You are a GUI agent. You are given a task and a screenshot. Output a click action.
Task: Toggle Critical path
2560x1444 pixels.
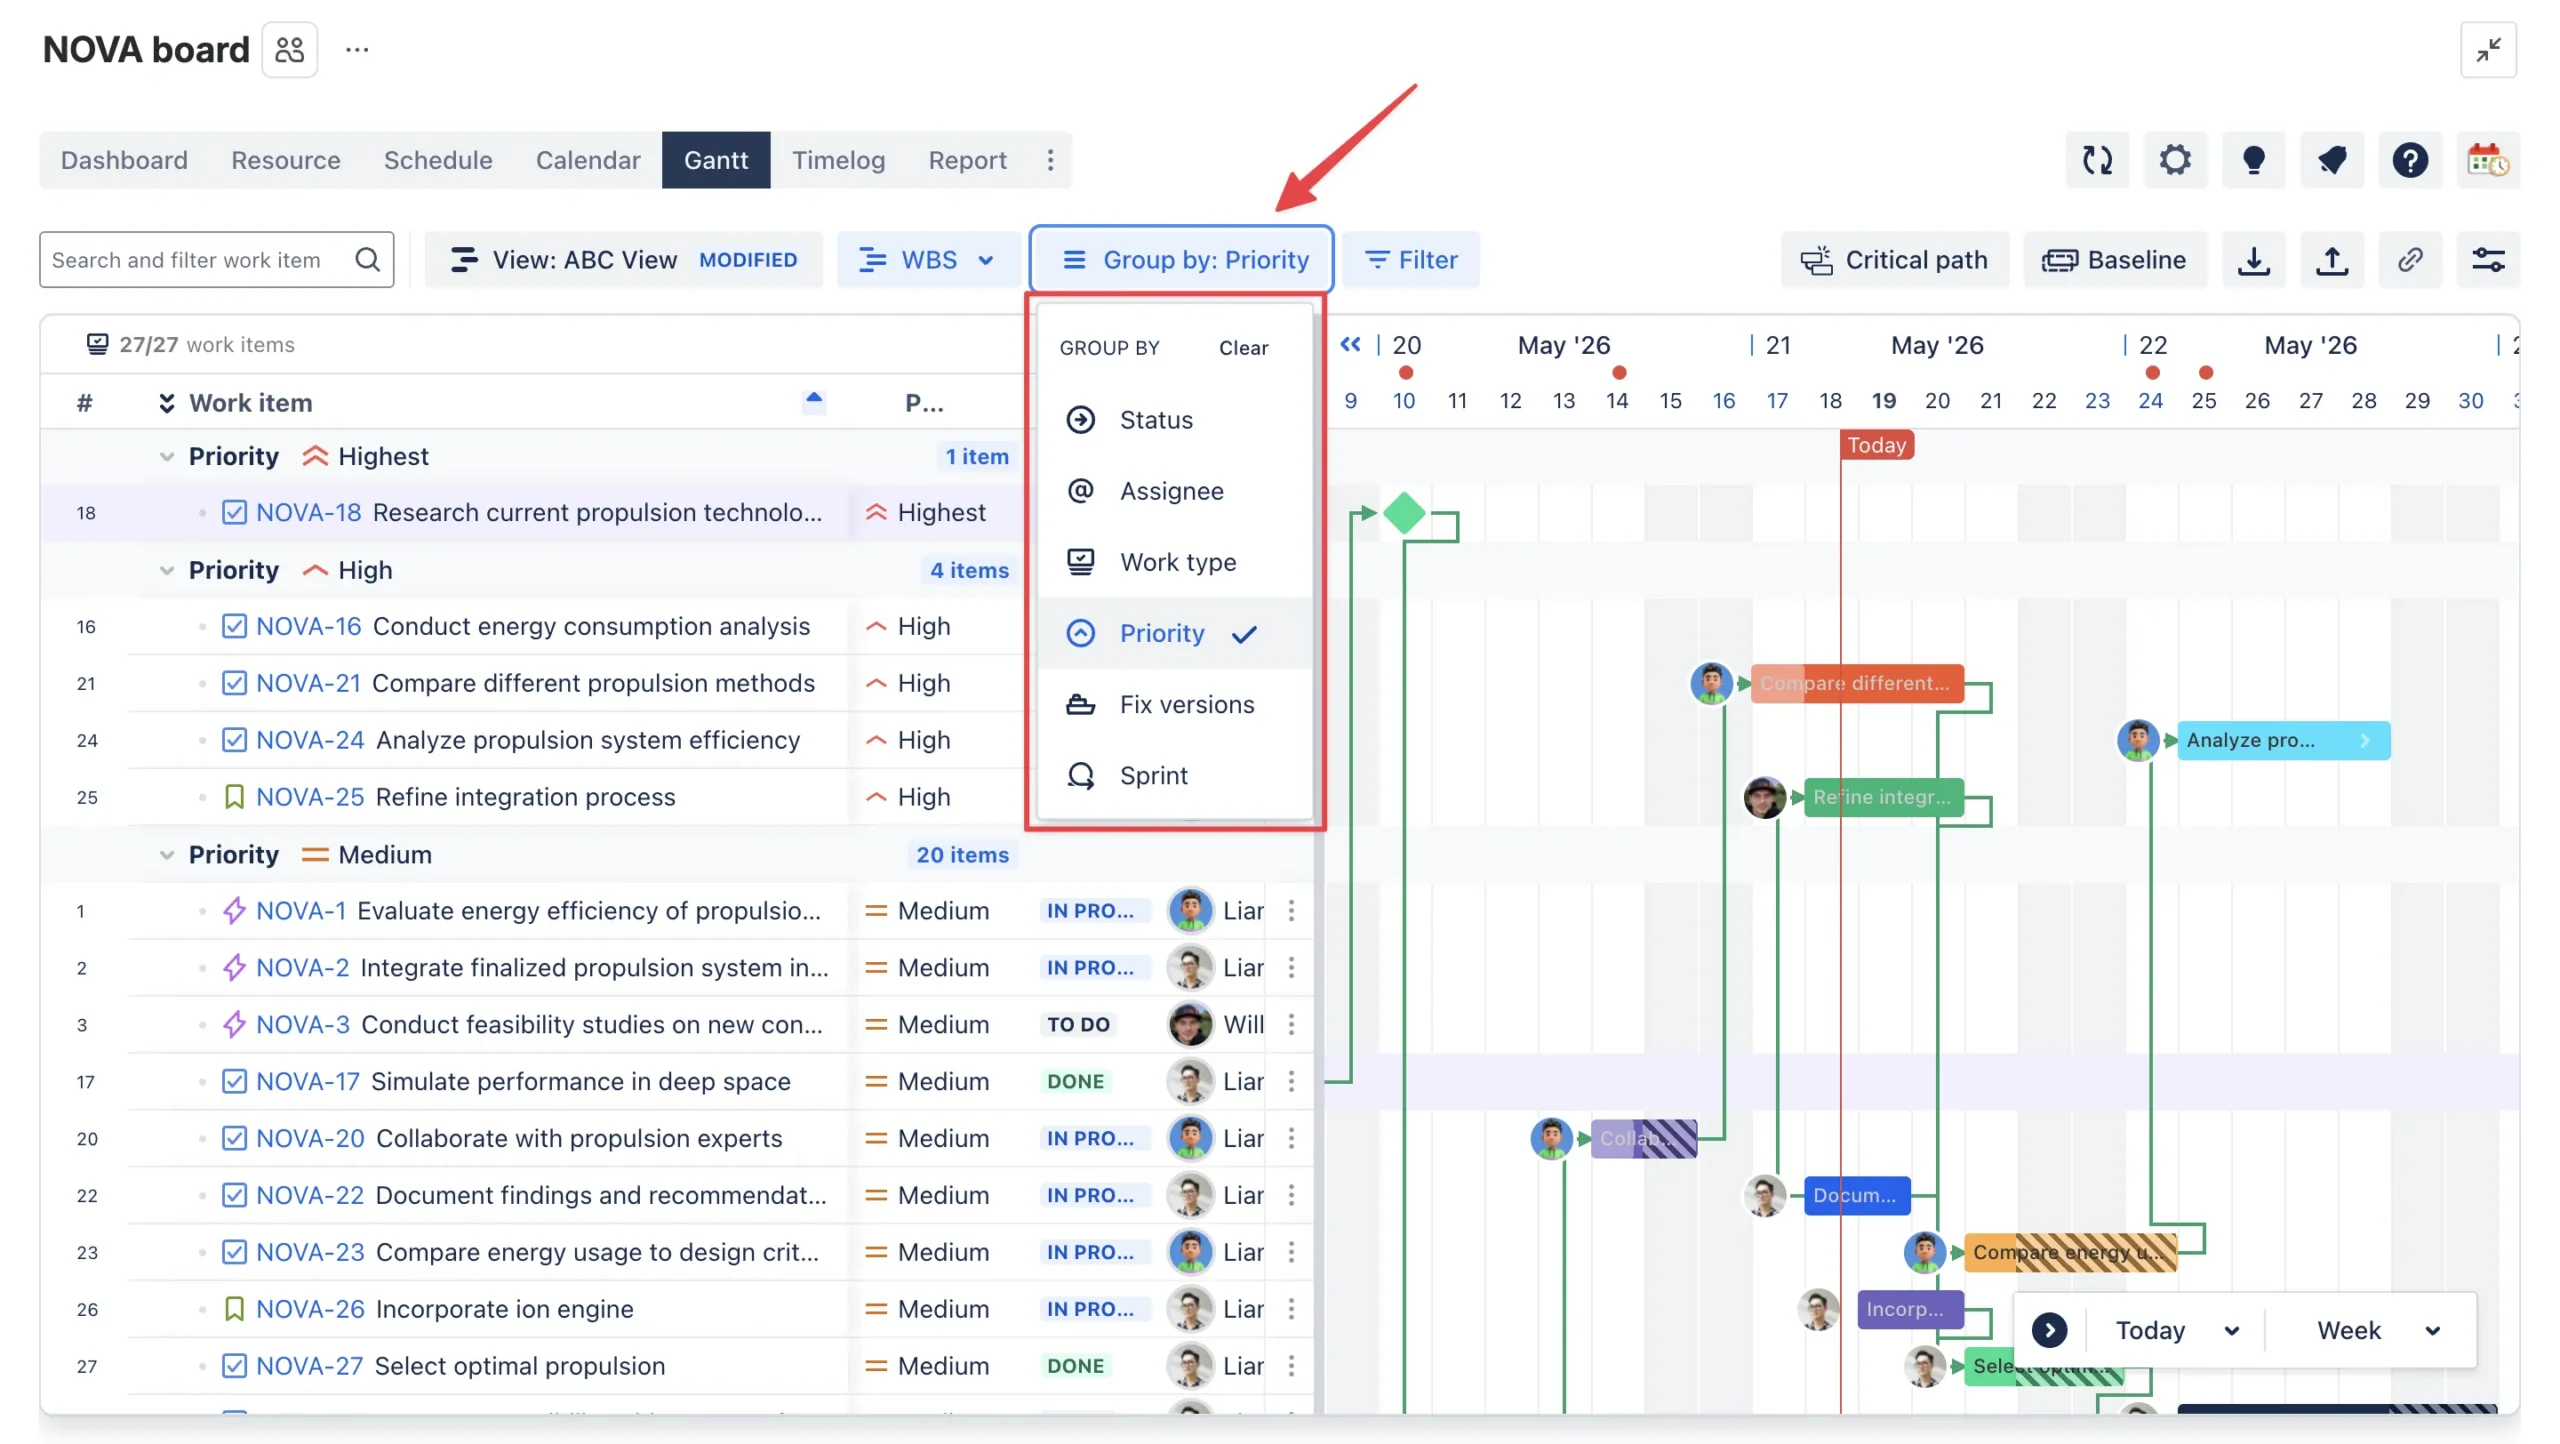1893,260
